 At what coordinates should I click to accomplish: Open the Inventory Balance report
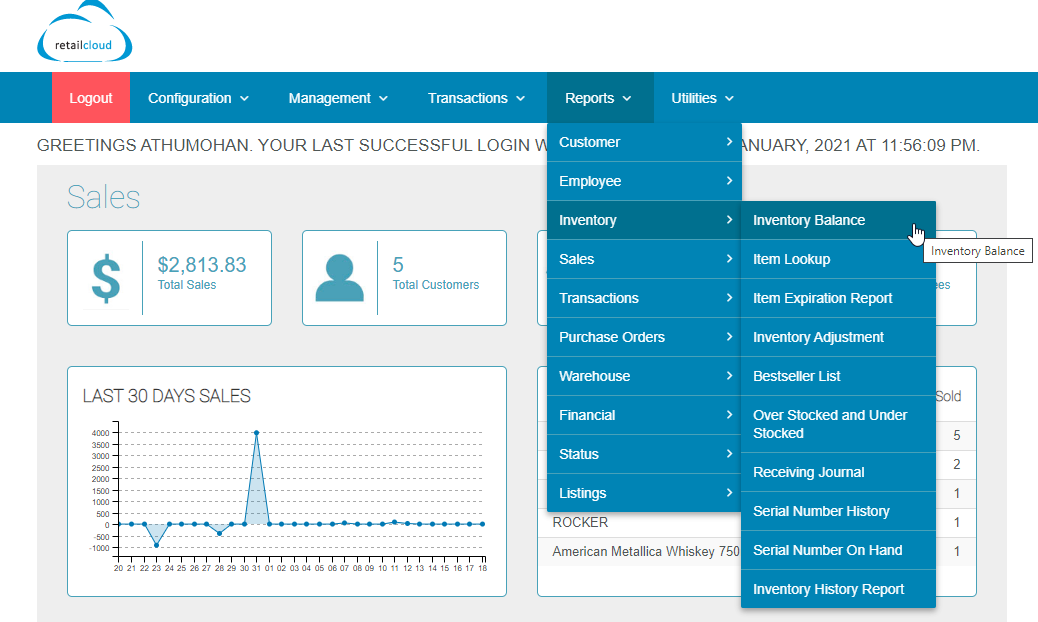pyautogui.click(x=838, y=220)
